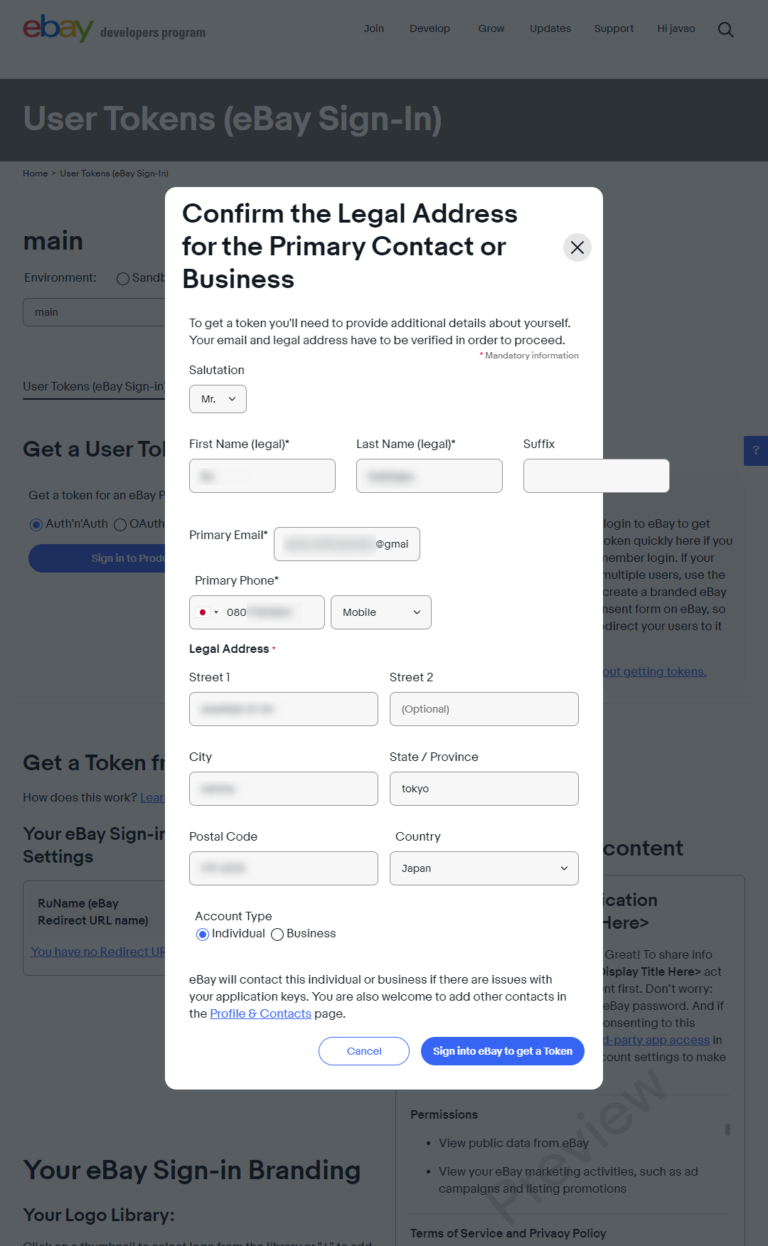
Task: Close the legal address dialog with X
Action: pyautogui.click(x=577, y=247)
